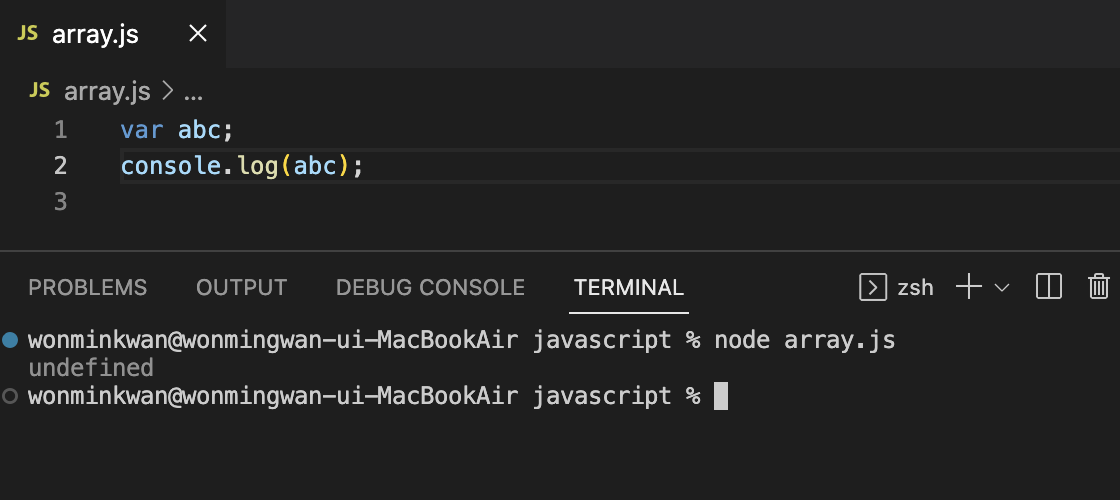Viewport: 1120px width, 500px height.
Task: Click the blue command success marker
Action: (x=10, y=340)
